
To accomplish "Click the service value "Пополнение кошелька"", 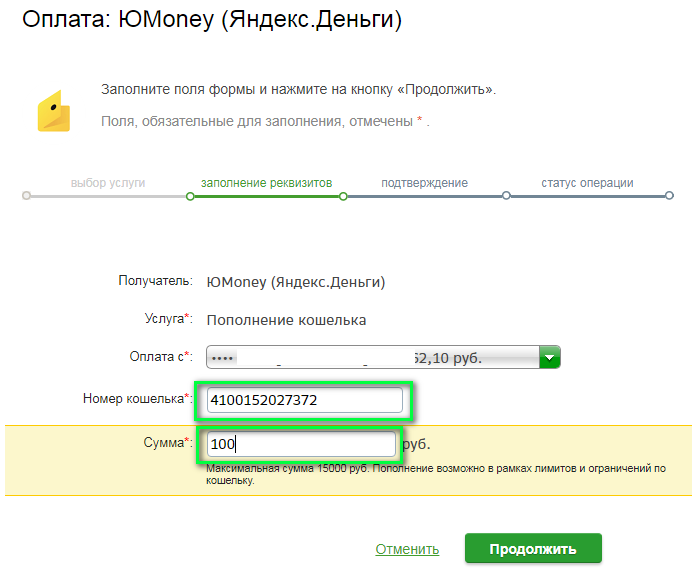I will [286, 320].
